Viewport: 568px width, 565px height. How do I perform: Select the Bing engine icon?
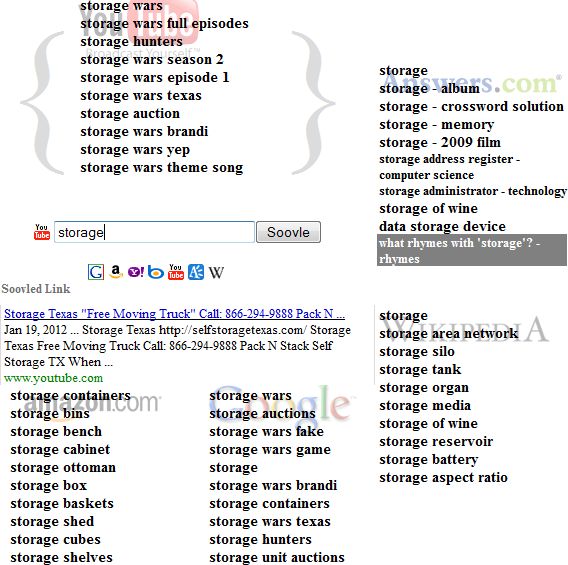pyautogui.click(x=156, y=272)
